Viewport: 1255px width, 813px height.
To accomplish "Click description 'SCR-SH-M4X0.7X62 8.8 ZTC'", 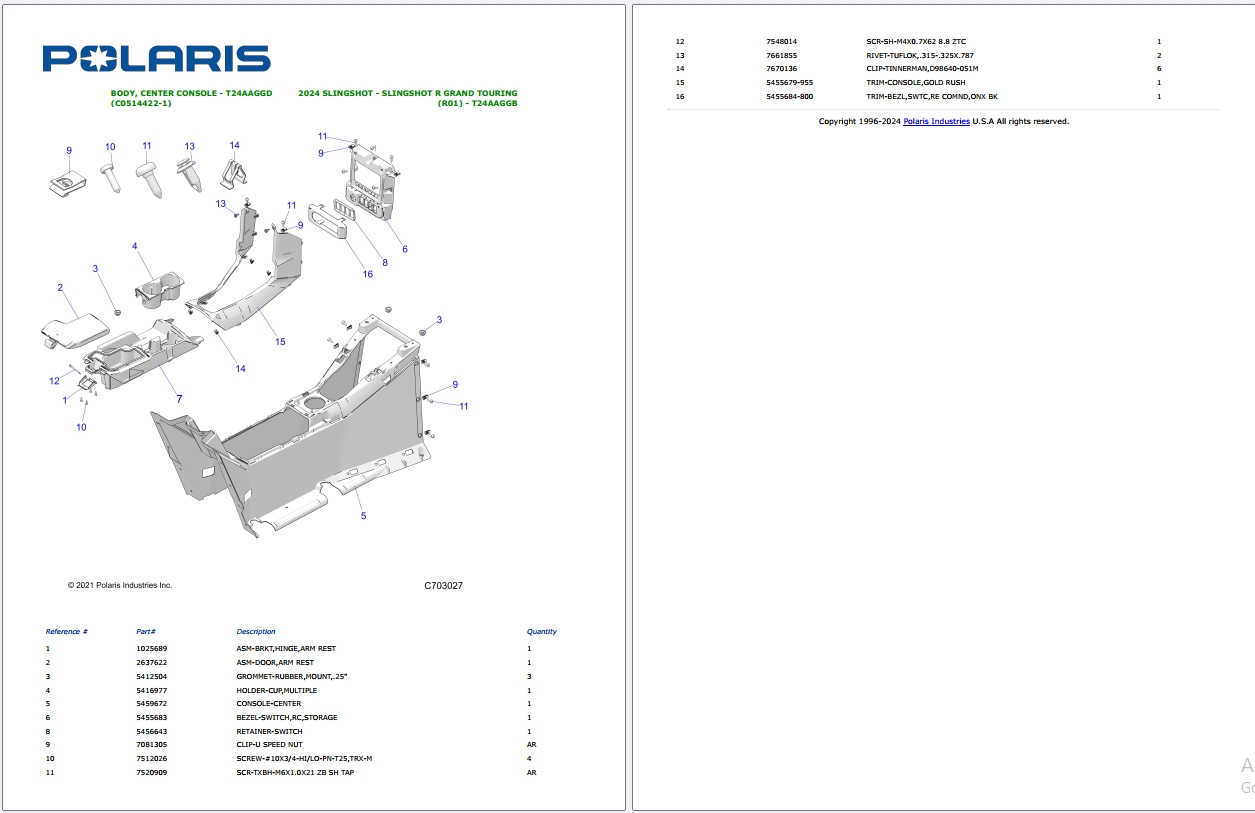I will 916,42.
